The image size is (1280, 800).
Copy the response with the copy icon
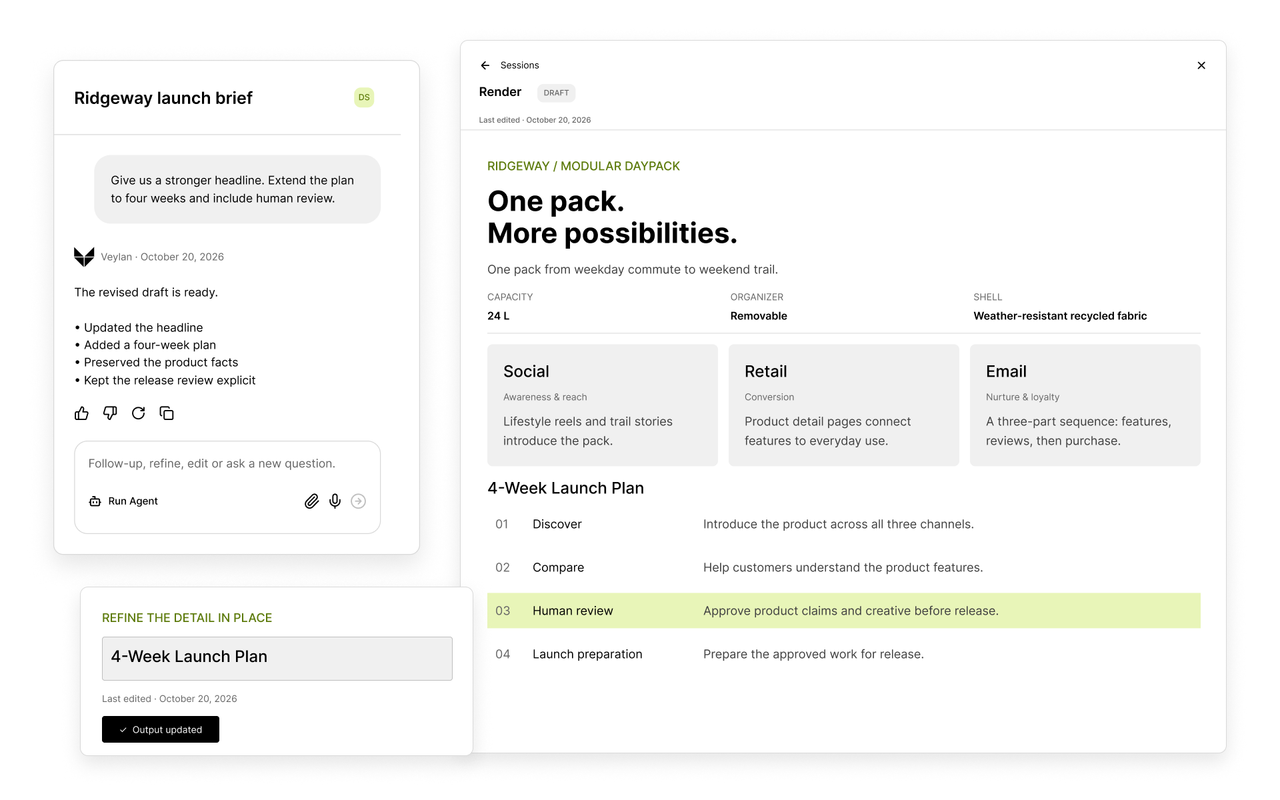[167, 413]
